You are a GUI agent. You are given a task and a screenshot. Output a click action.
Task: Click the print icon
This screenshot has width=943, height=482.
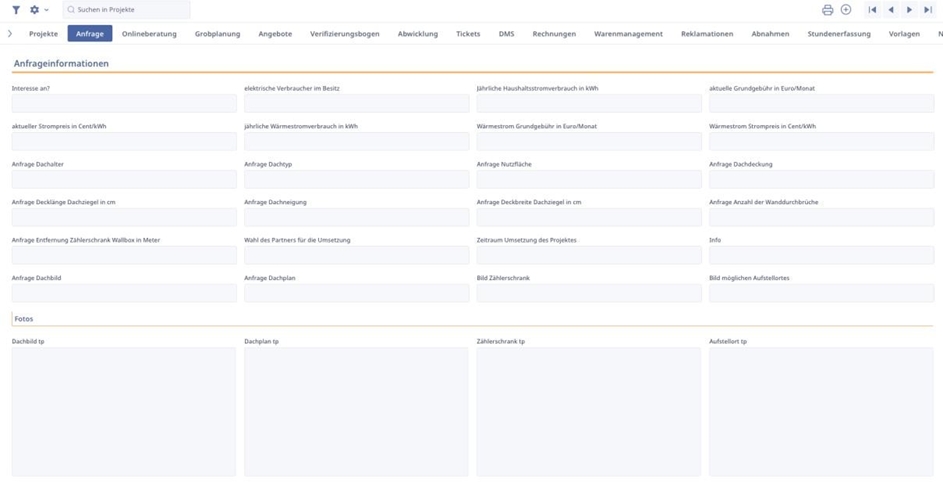tap(827, 10)
